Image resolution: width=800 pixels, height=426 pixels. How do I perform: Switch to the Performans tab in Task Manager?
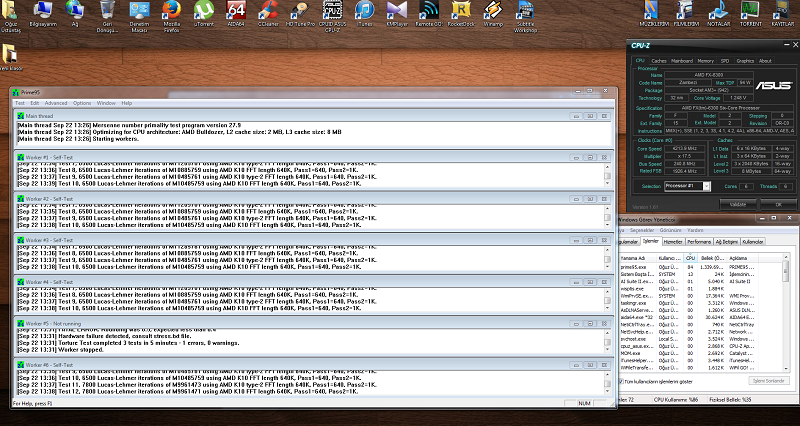[699, 241]
